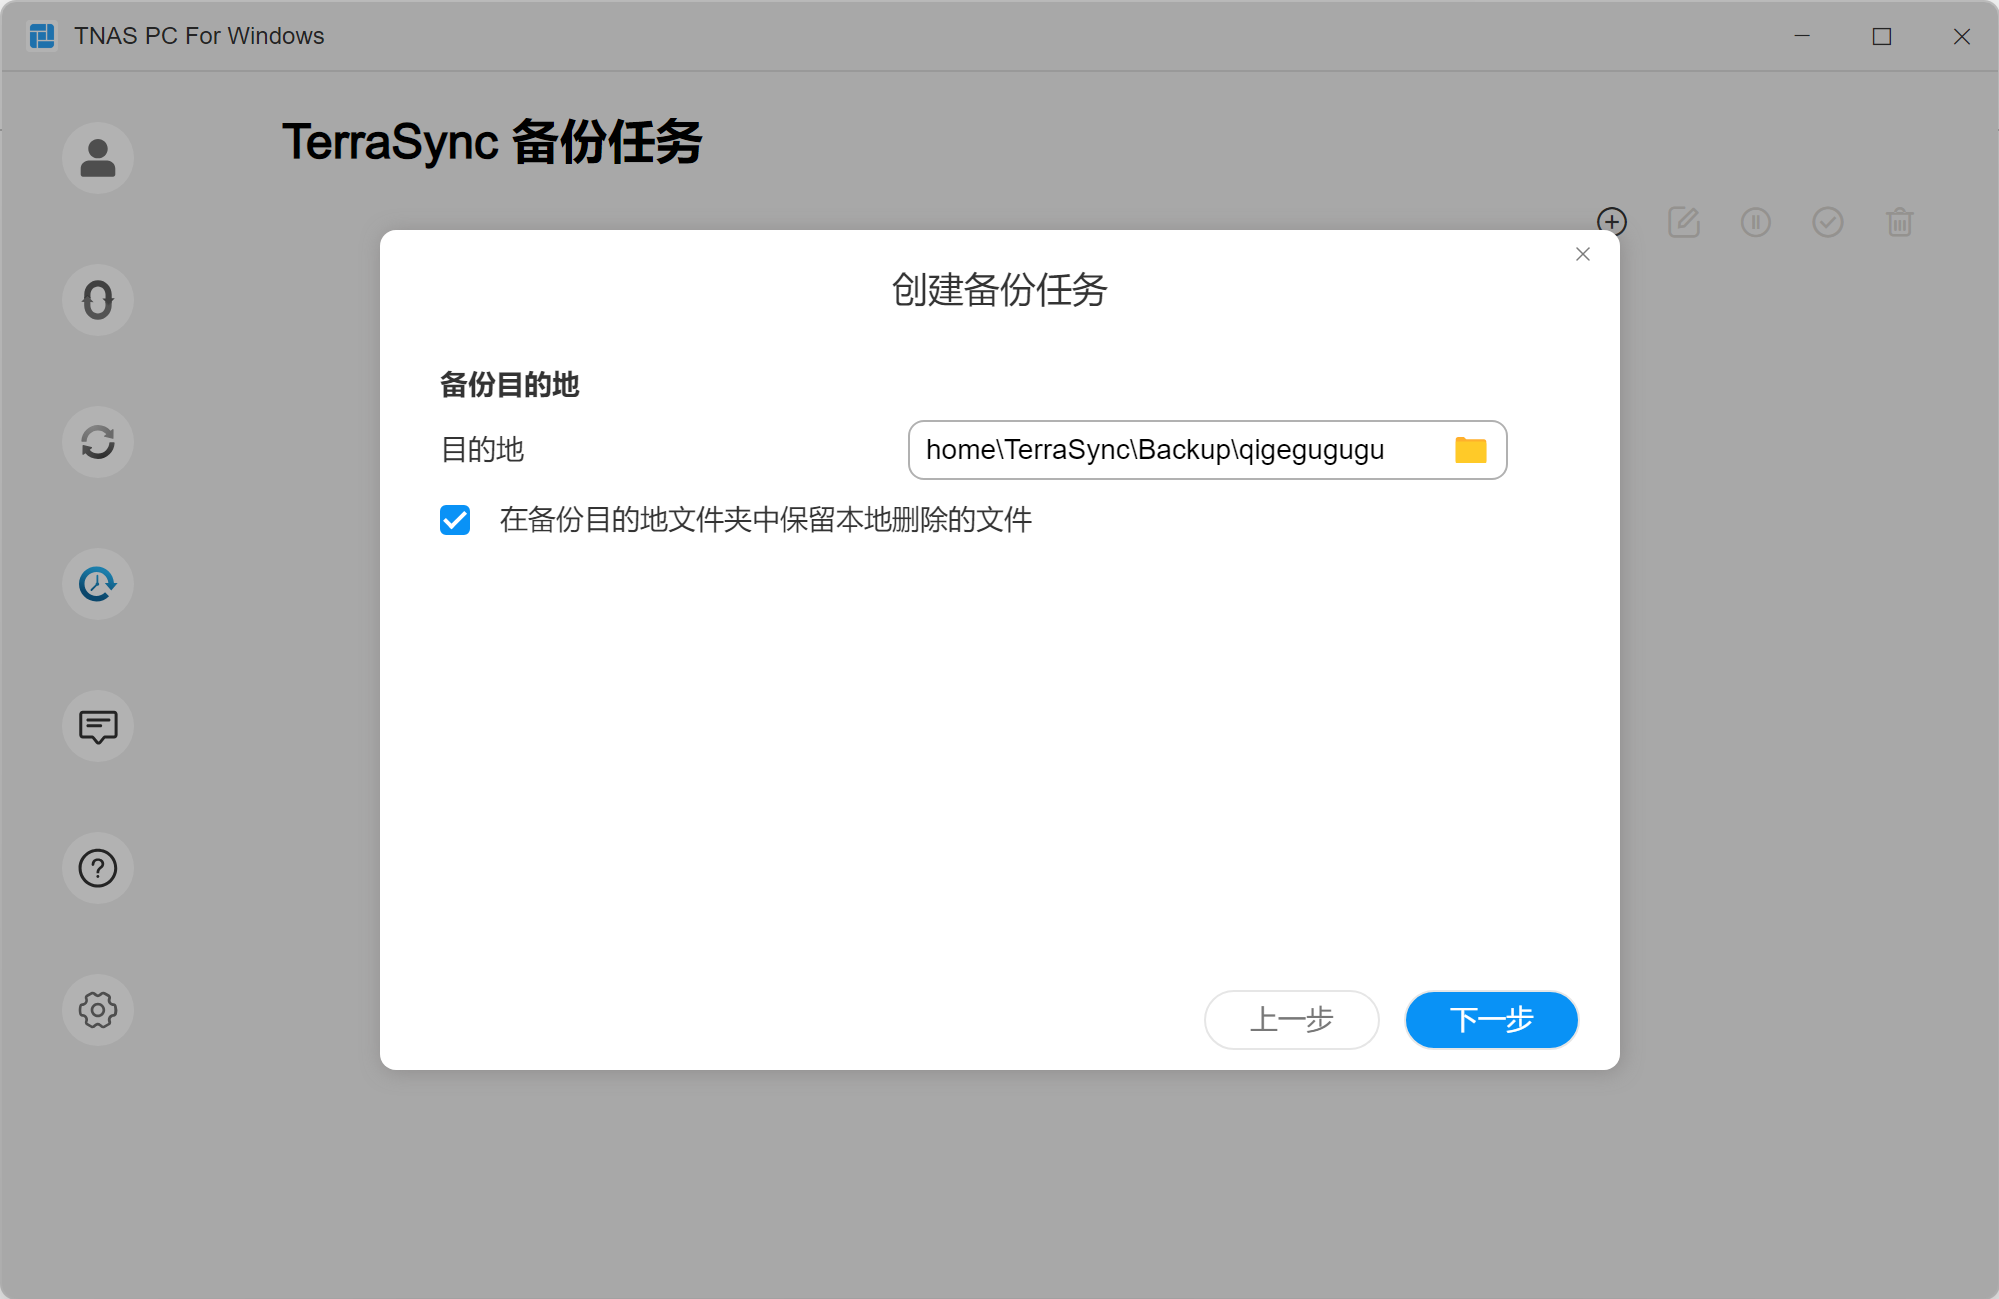This screenshot has height=1299, width=1999.
Task: Open the messages sidebar icon
Action: pos(98,726)
